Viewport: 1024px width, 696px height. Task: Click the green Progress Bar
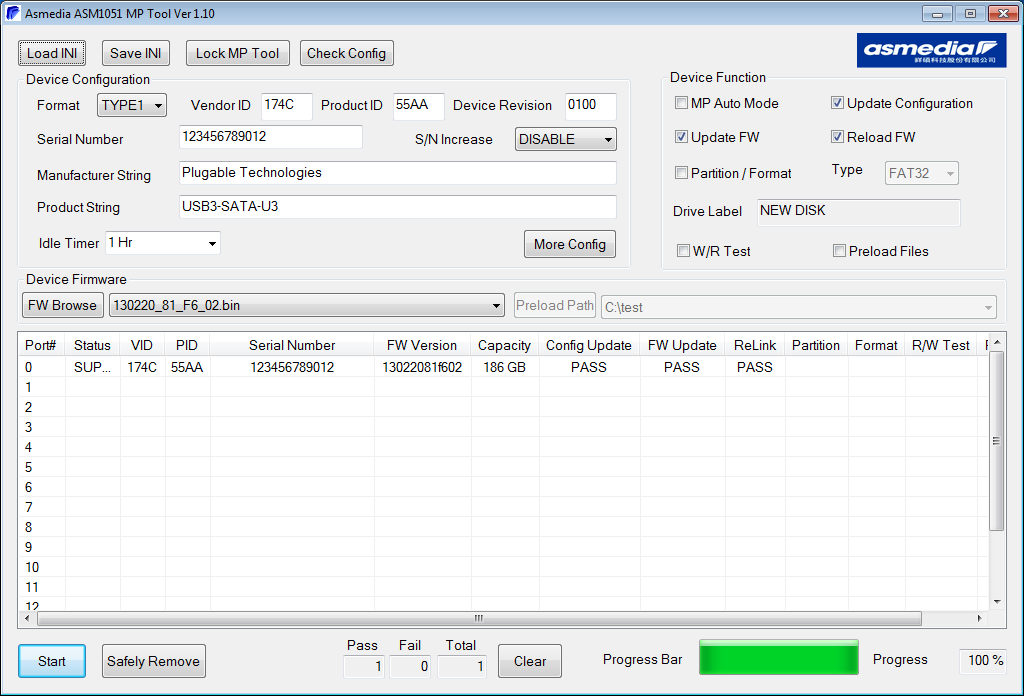point(778,657)
